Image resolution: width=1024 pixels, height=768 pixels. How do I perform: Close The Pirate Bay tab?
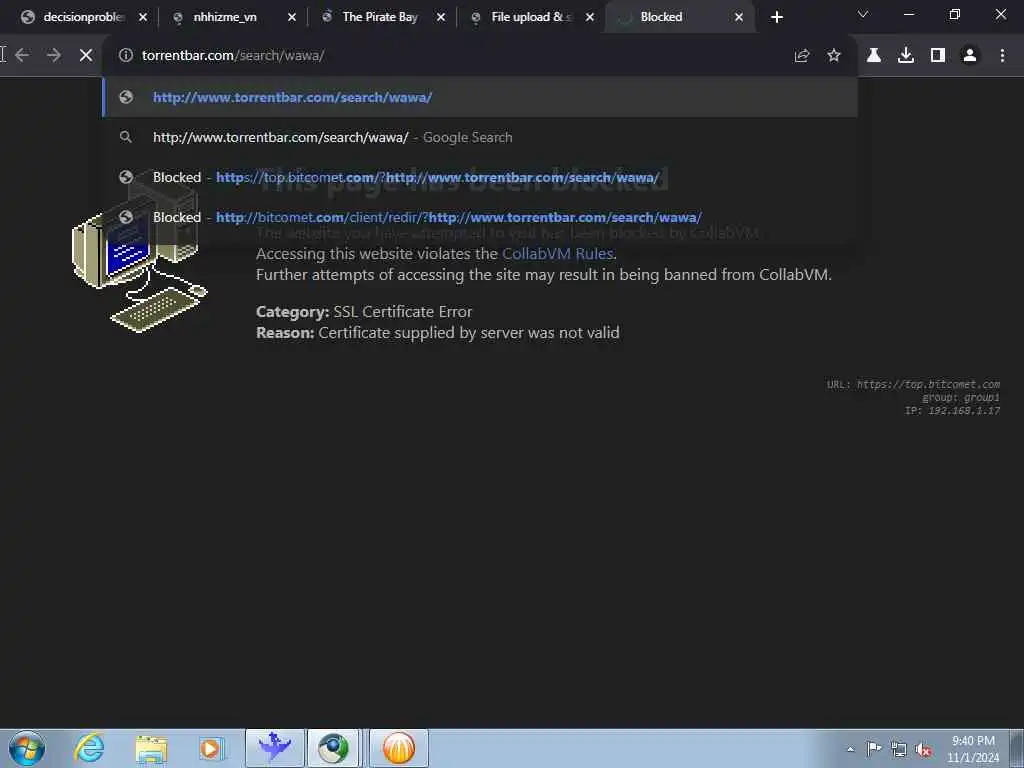click(441, 18)
